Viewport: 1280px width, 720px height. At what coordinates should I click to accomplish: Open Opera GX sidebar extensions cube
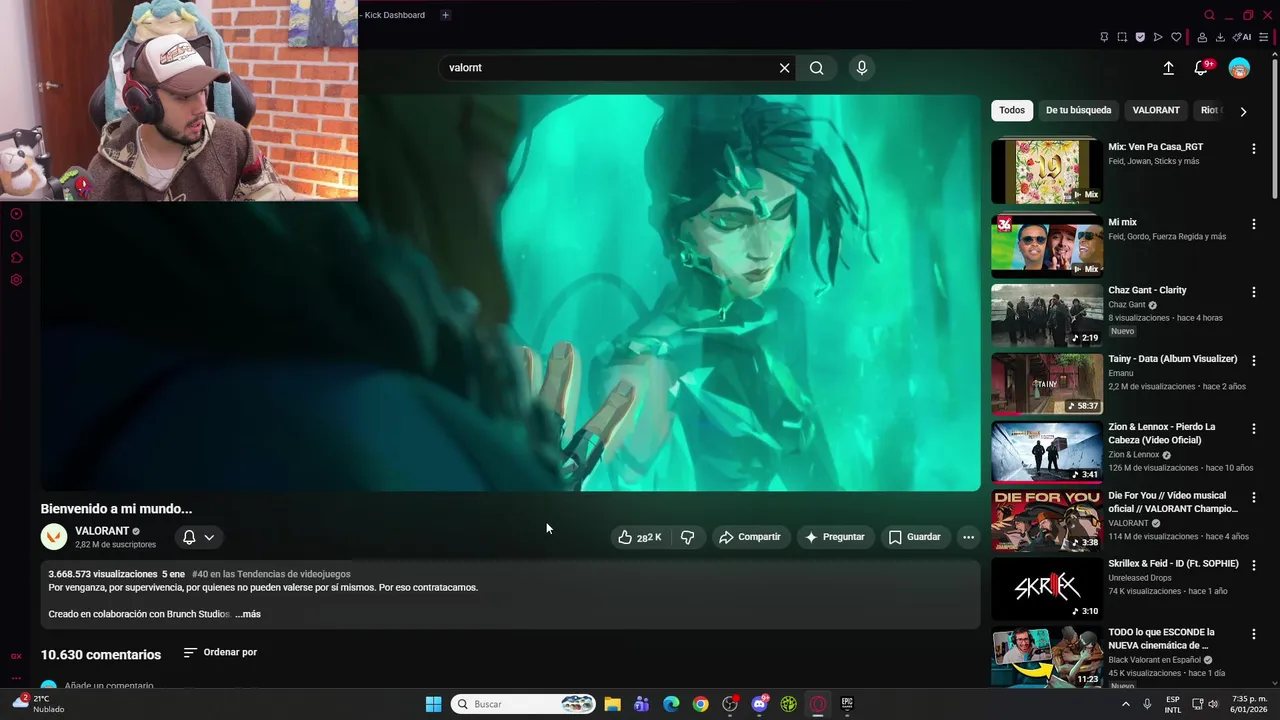(x=16, y=258)
